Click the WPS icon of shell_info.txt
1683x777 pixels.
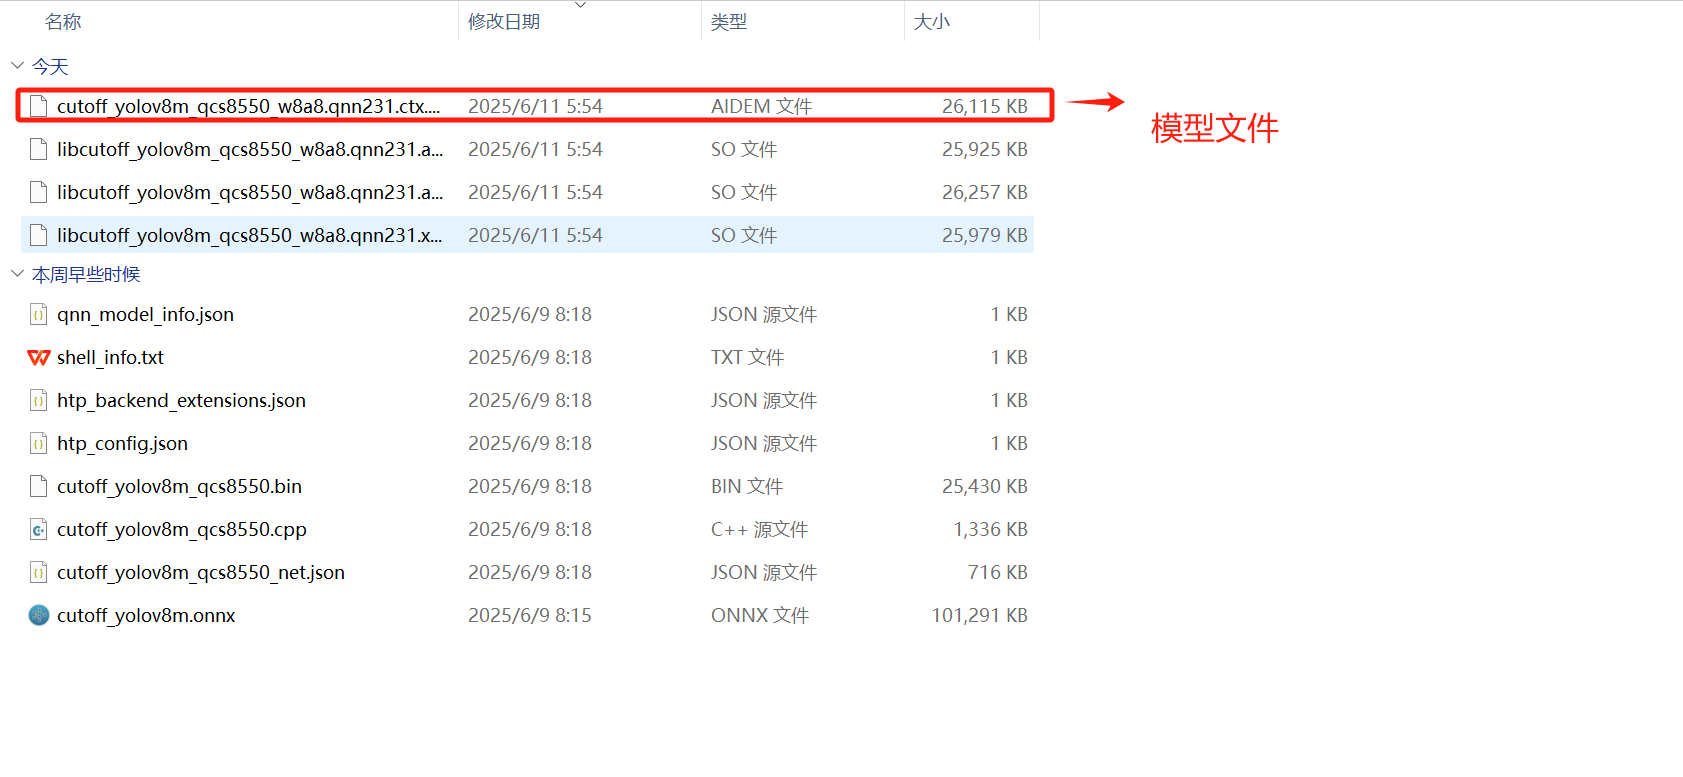(38, 357)
